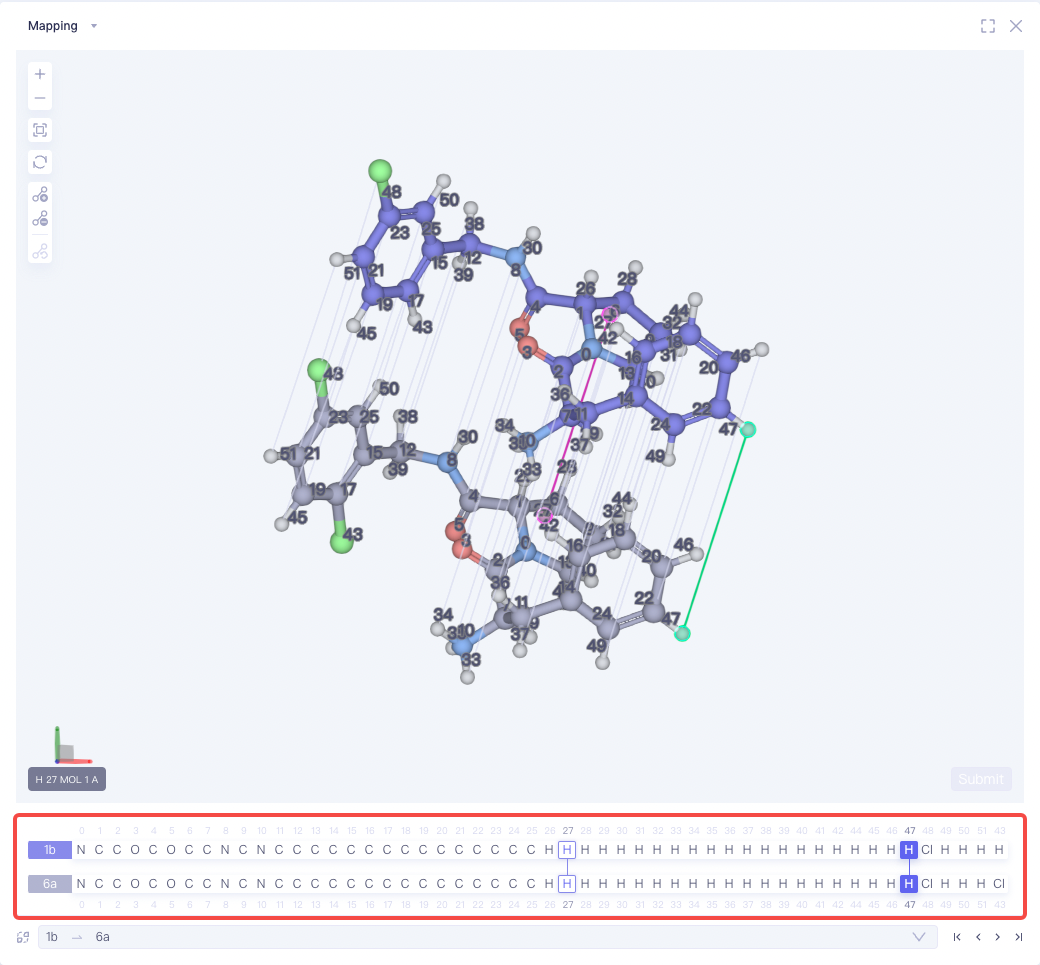Go to next ligand pair
The image size is (1040, 965).
(998, 937)
